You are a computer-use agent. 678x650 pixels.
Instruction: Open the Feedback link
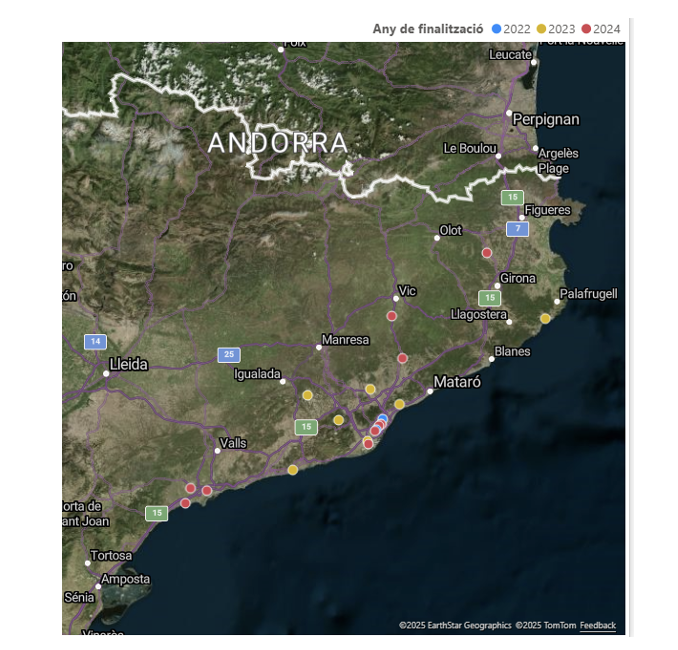coord(597,626)
